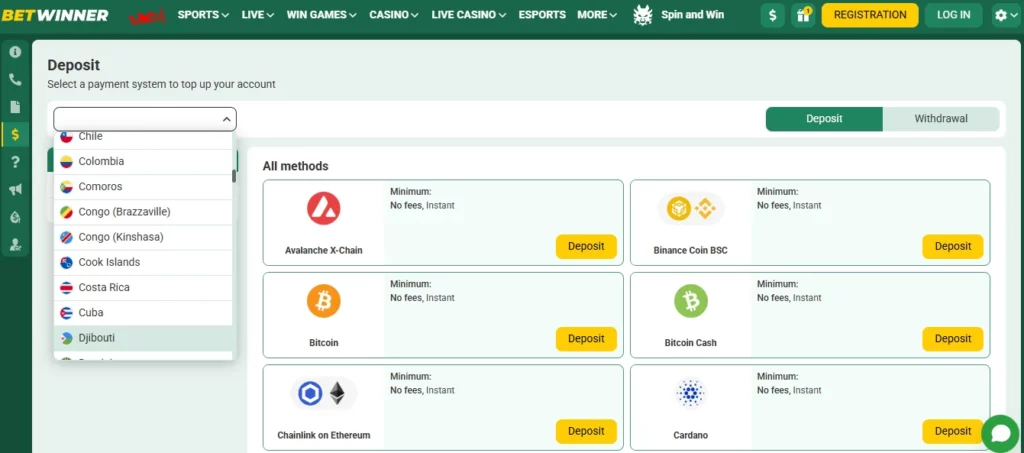Open the megaphone promotions sidebar icon

pos(15,189)
